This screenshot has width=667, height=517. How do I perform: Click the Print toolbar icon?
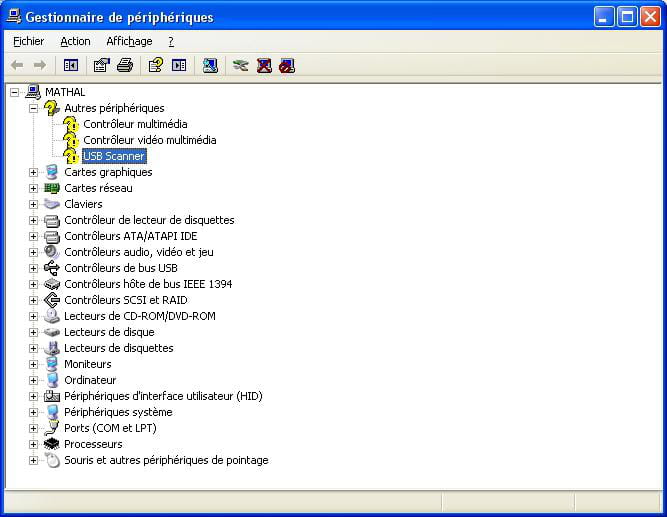(124, 66)
